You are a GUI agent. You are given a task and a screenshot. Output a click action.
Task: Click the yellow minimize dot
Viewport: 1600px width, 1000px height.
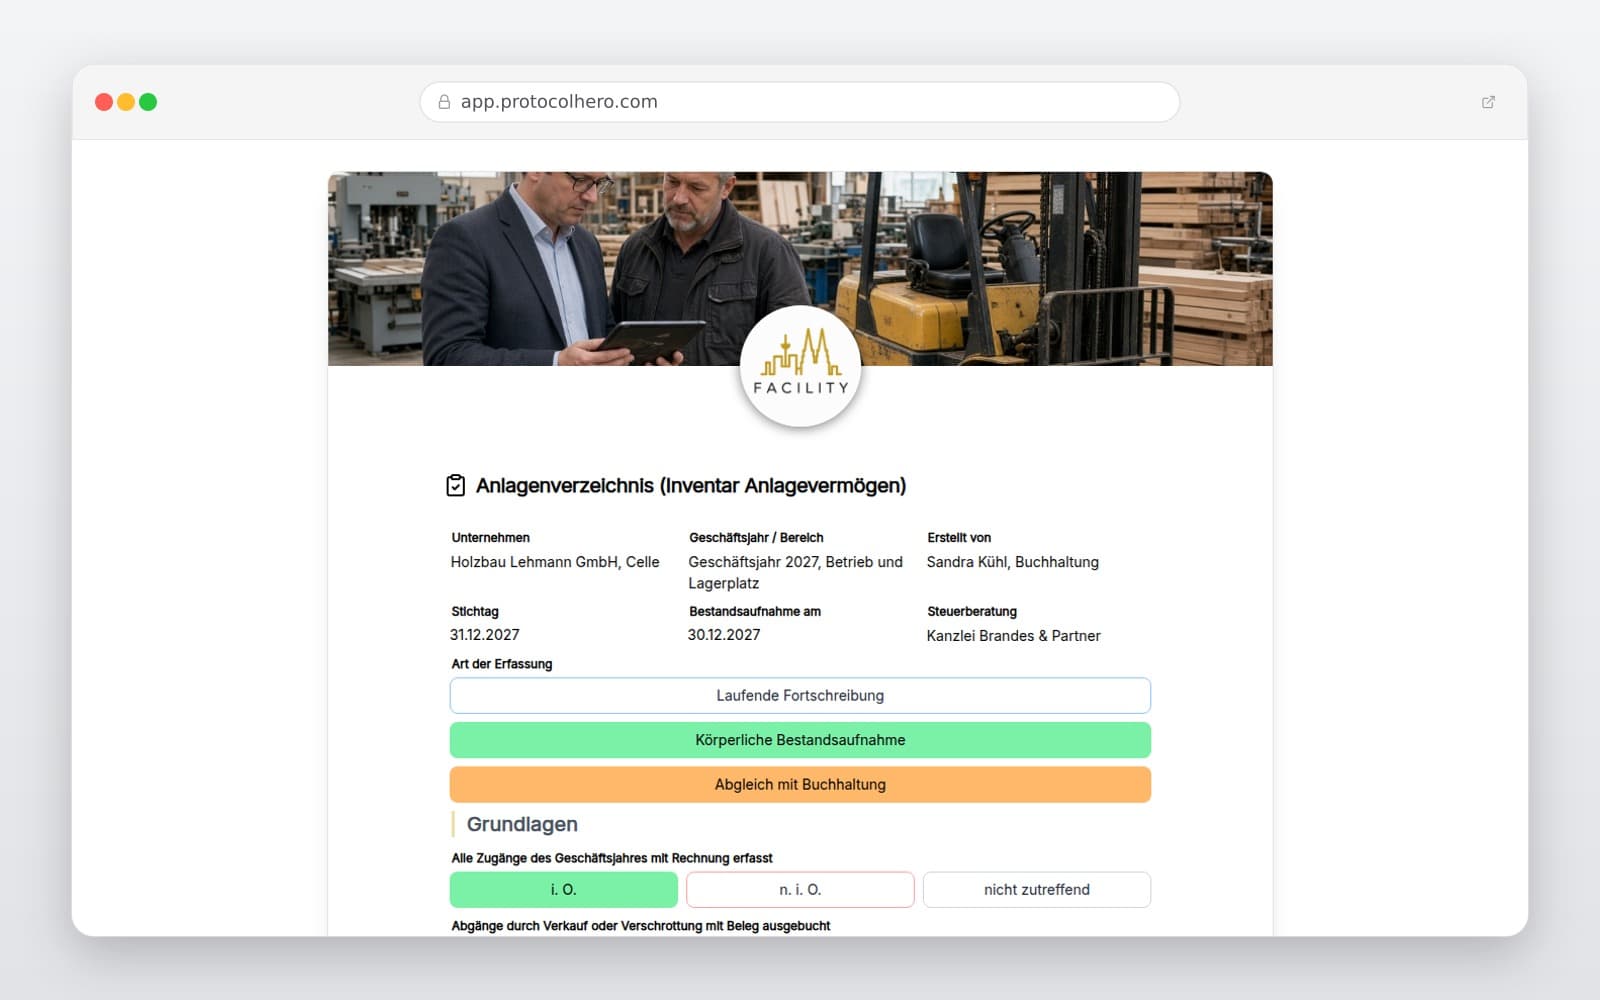(x=126, y=102)
